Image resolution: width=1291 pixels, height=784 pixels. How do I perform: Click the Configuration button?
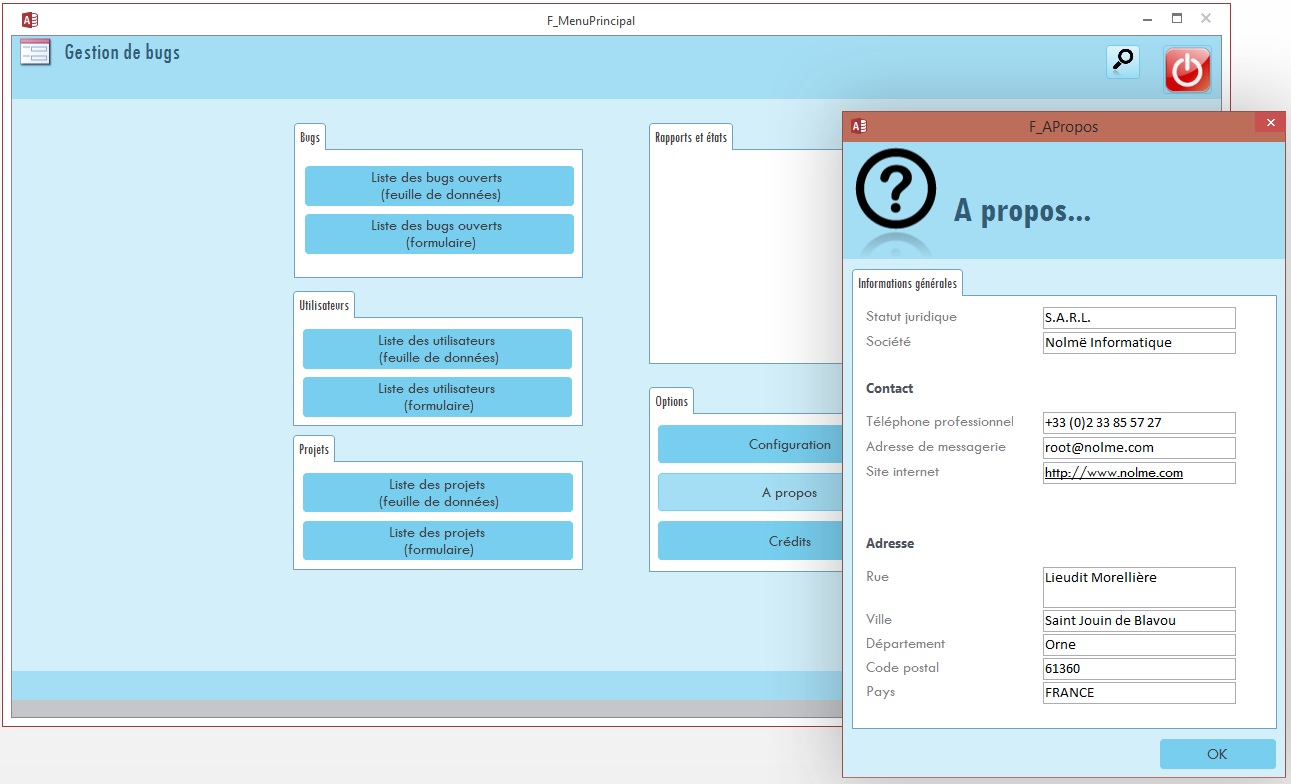click(750, 444)
